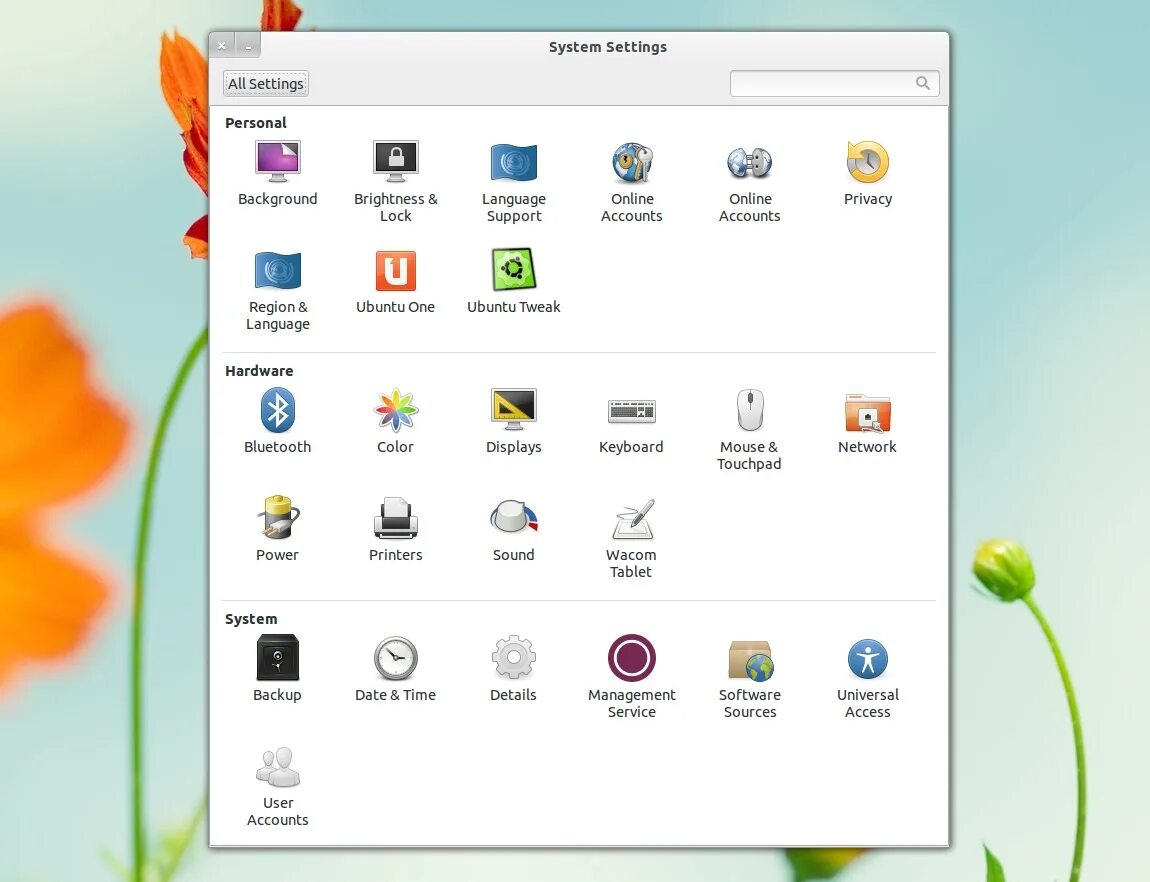Image resolution: width=1150 pixels, height=882 pixels.
Task: Click the All Settings button
Action: click(265, 84)
